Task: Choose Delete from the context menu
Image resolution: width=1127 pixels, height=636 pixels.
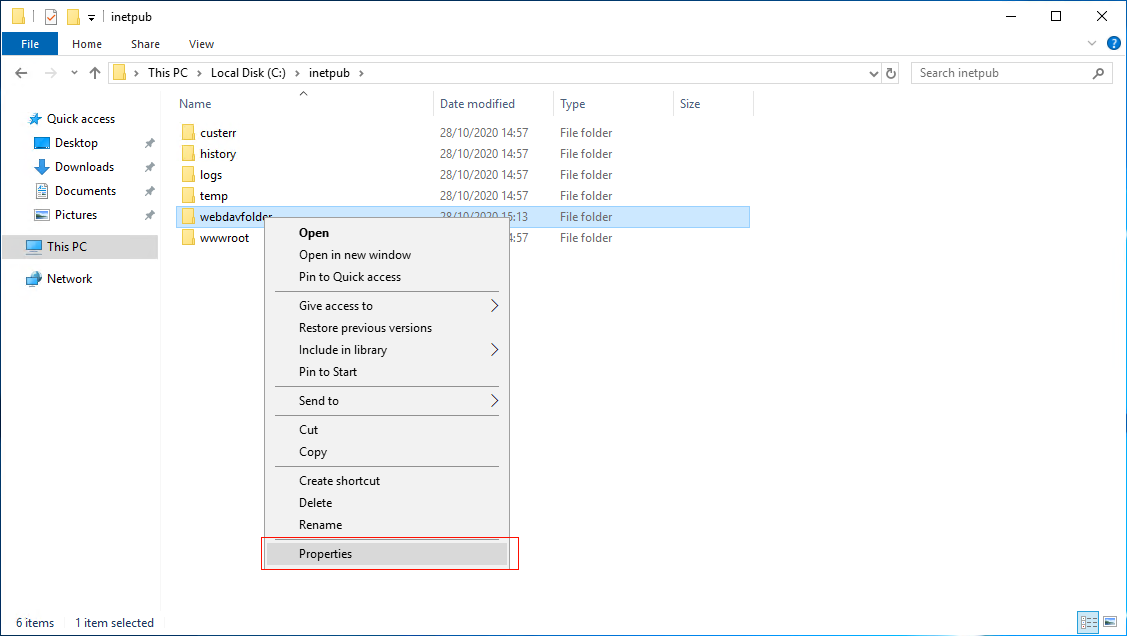Action: coord(387,502)
